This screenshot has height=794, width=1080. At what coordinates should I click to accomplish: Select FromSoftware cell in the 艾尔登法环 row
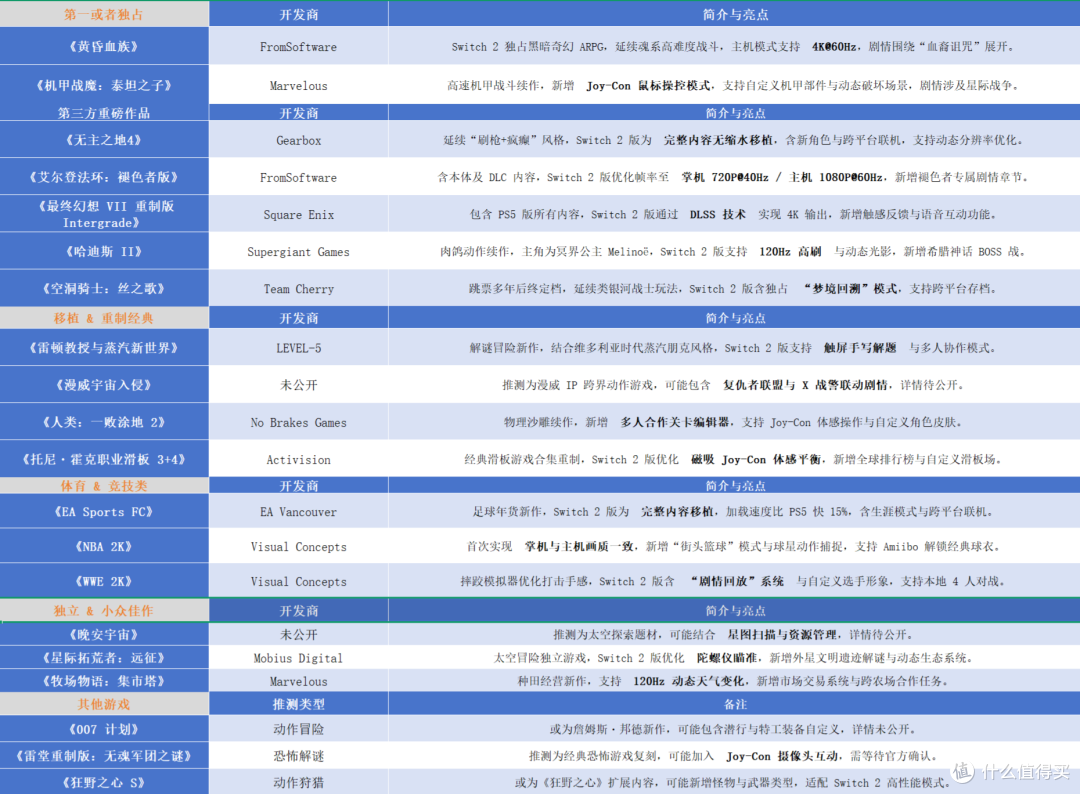[x=298, y=177]
